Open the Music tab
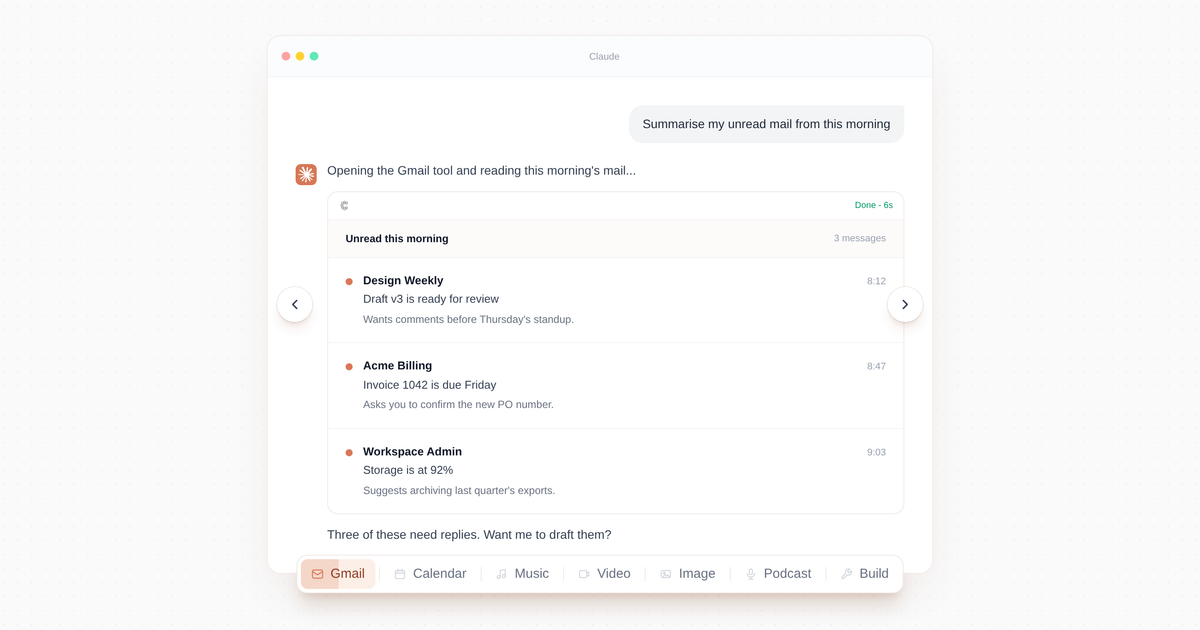 (x=522, y=574)
